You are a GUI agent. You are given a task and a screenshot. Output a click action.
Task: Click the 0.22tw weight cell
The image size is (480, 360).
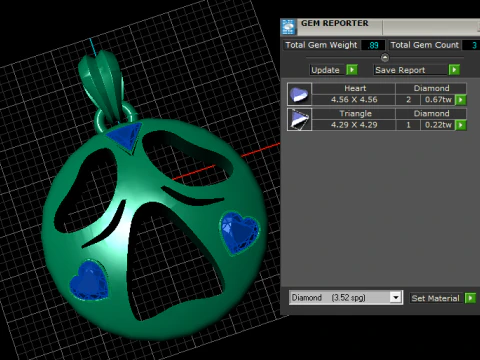tap(438, 125)
